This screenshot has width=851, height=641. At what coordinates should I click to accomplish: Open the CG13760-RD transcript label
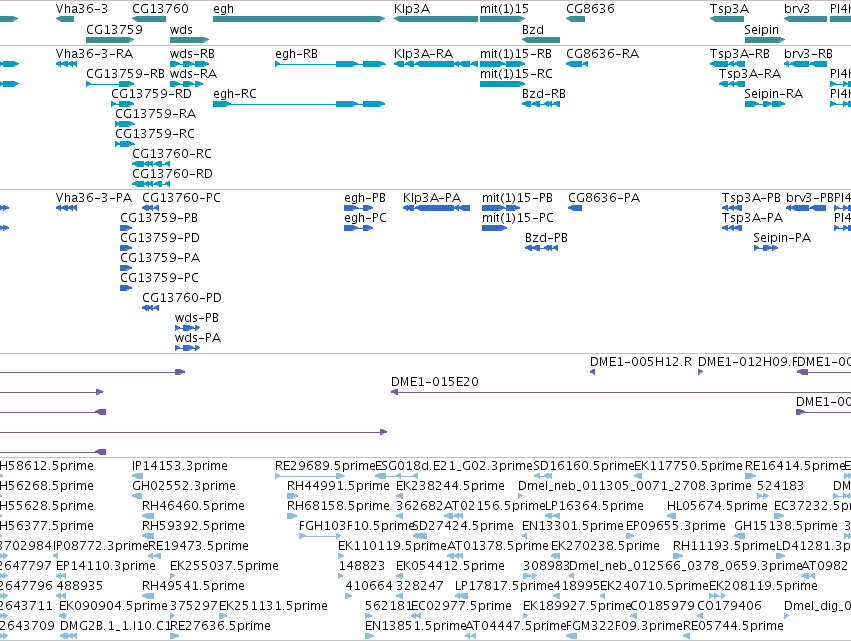click(172, 174)
